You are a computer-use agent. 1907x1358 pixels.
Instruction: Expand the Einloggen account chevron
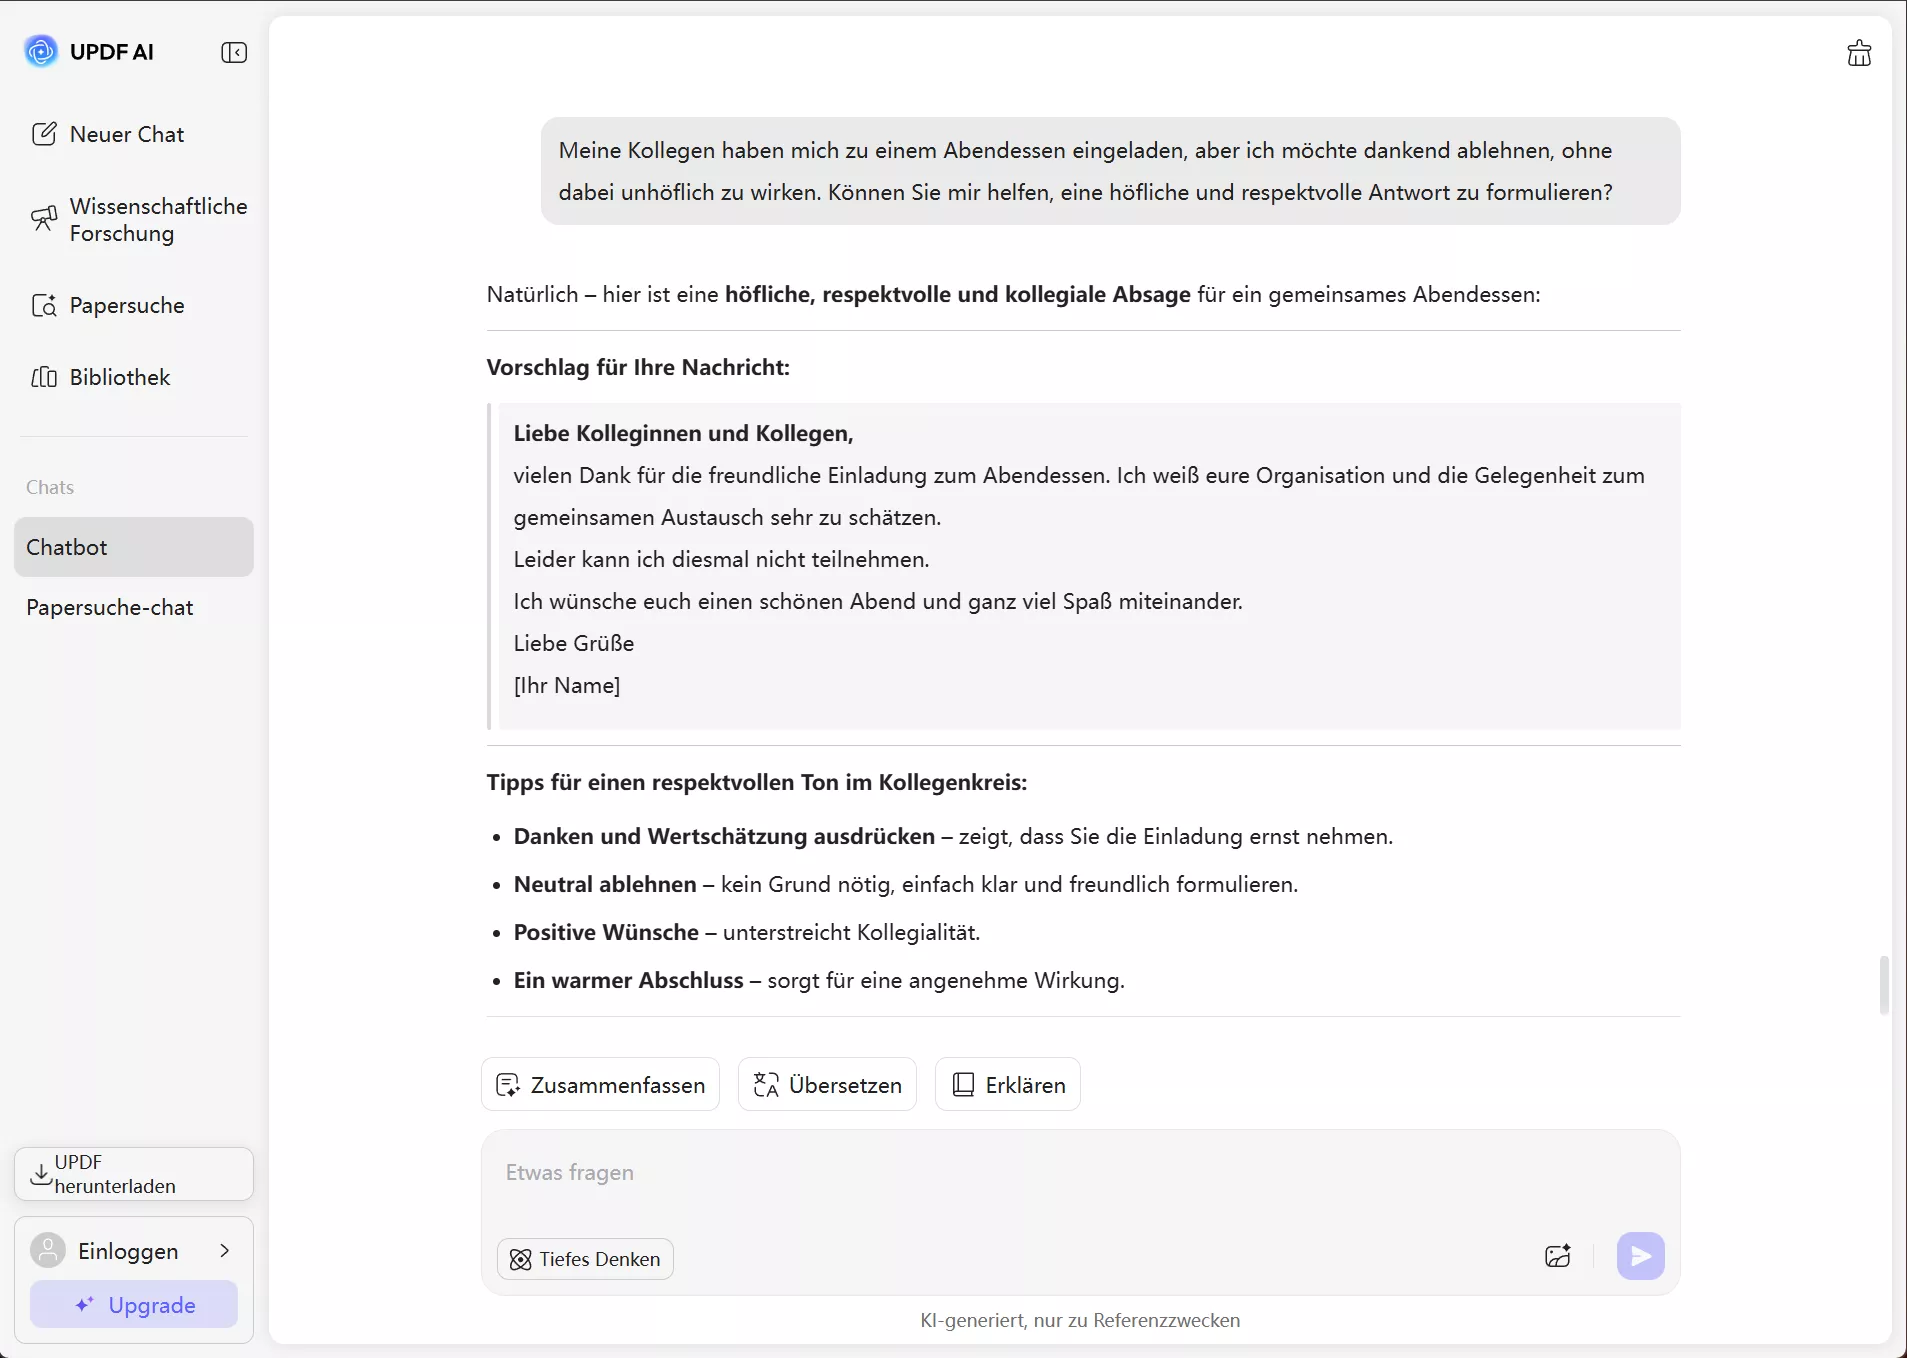(225, 1251)
